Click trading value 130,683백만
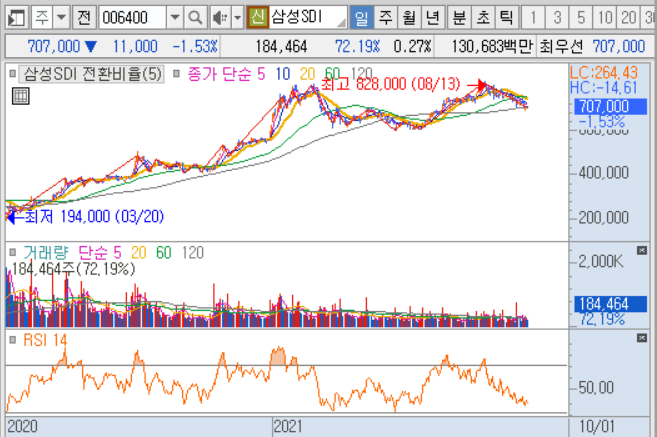 coord(491,47)
